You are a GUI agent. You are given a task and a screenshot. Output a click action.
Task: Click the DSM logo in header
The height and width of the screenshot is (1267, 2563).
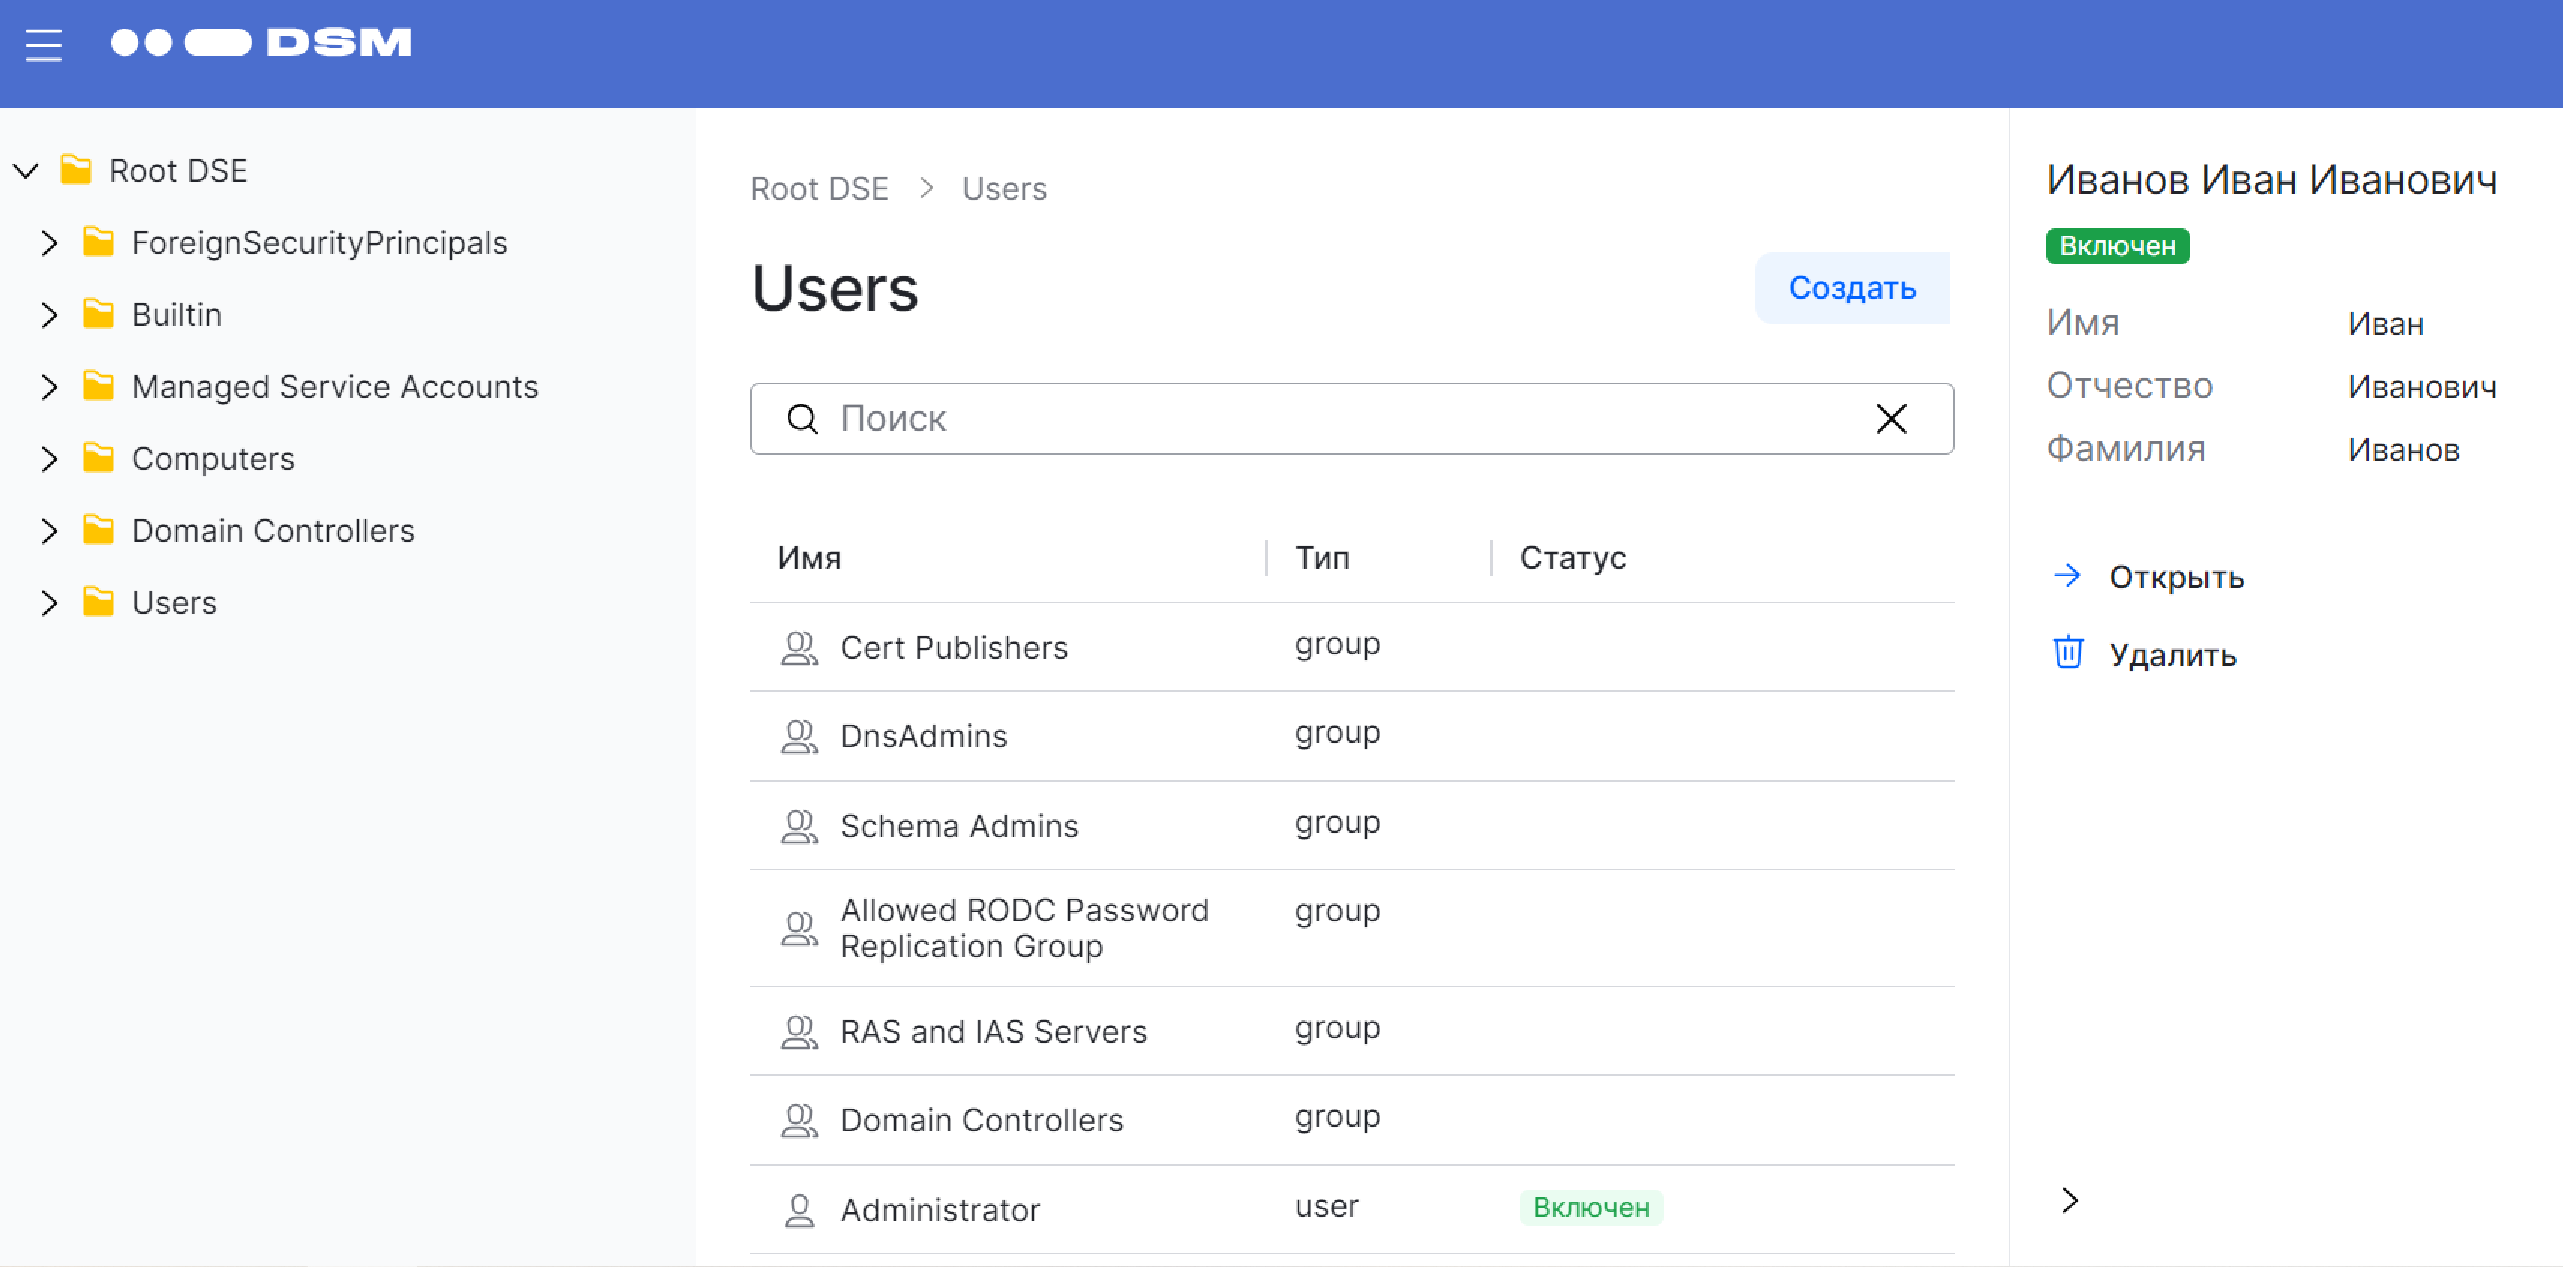click(261, 43)
